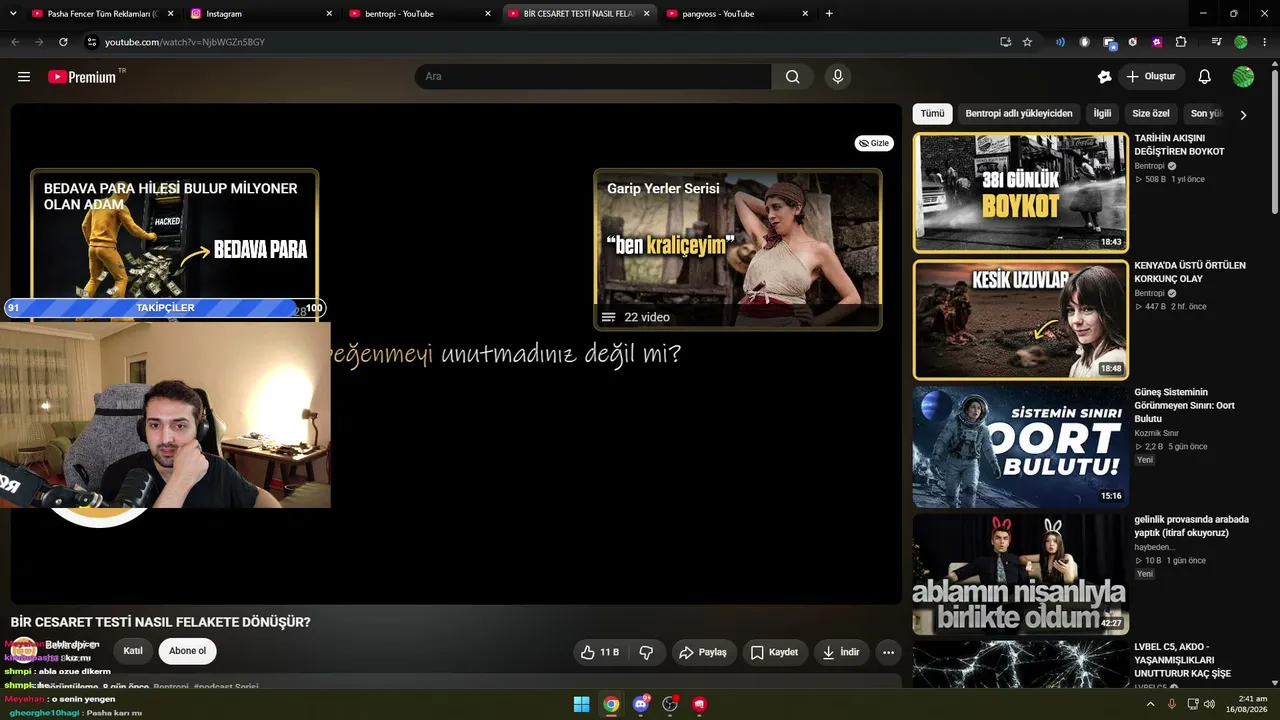Save the video with Kaydet button
The height and width of the screenshot is (720, 1280).
774,652
